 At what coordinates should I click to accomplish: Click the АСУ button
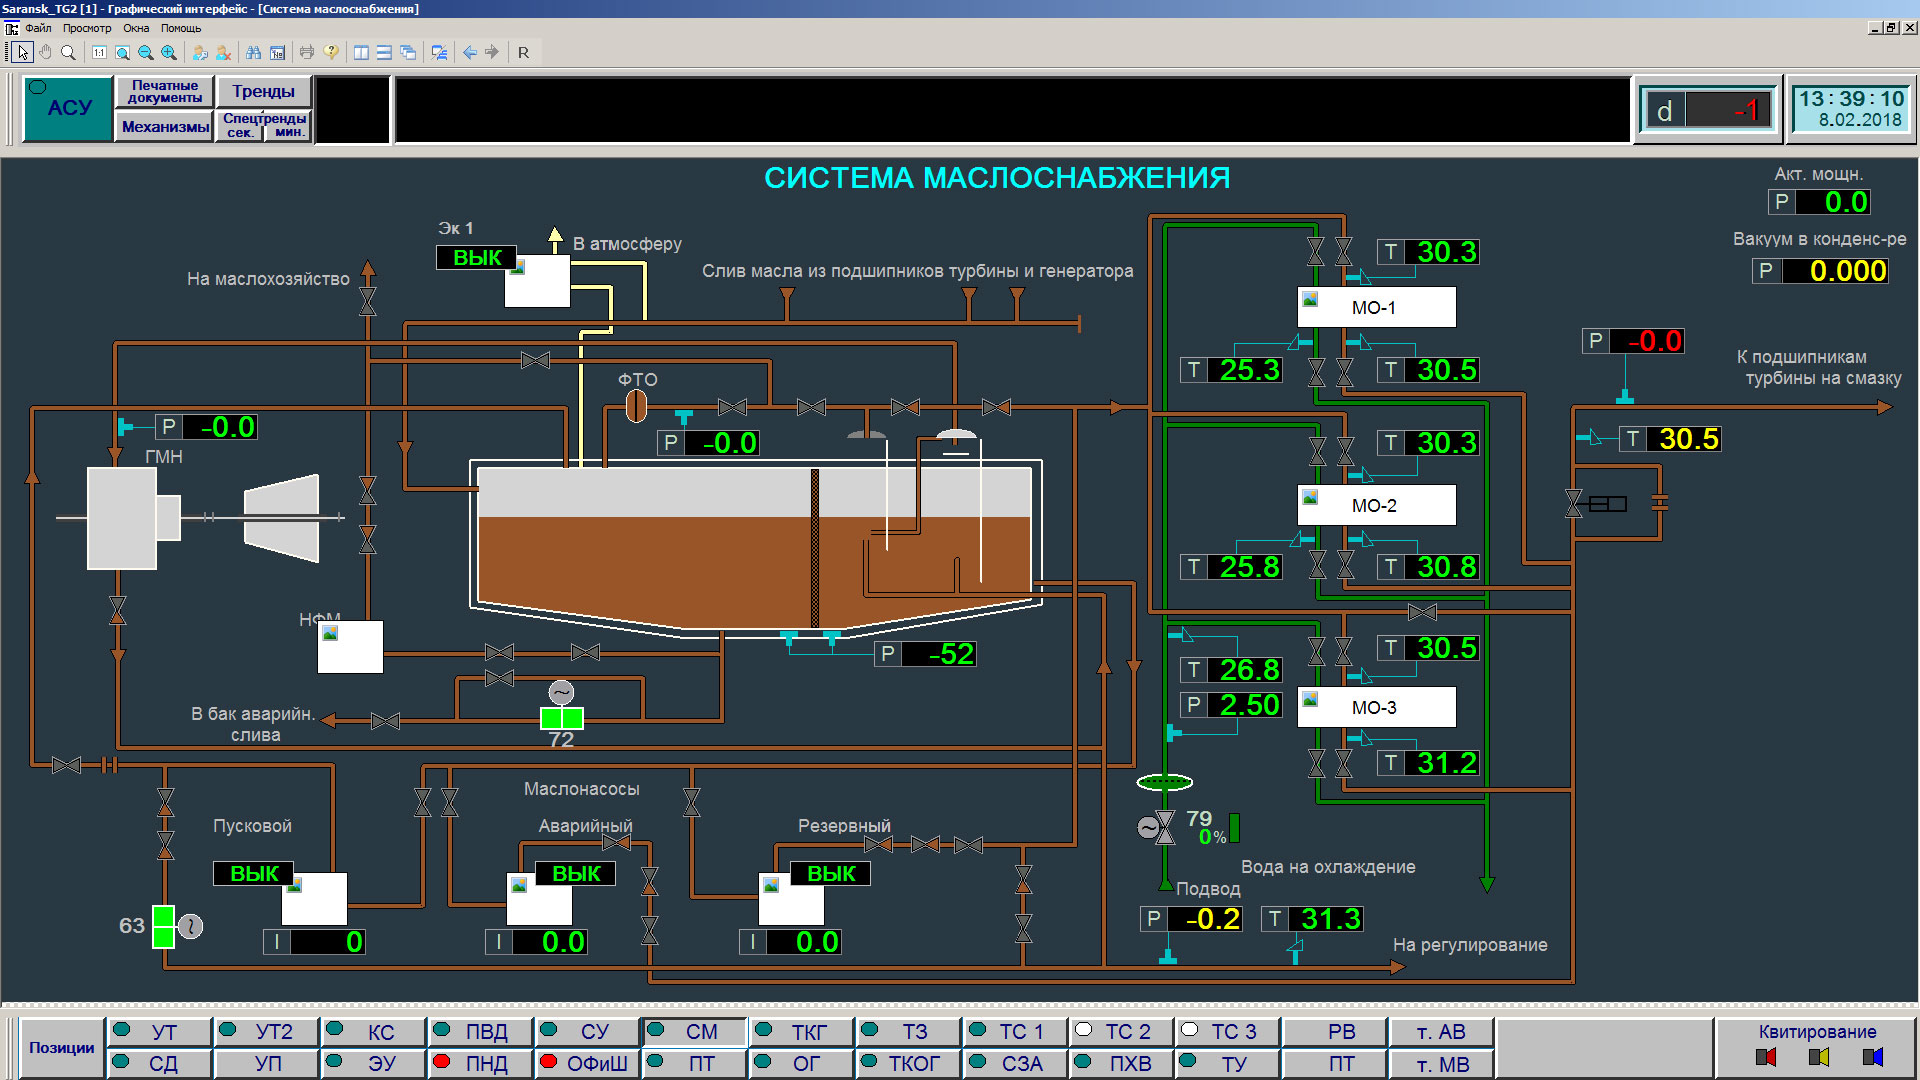click(x=68, y=108)
